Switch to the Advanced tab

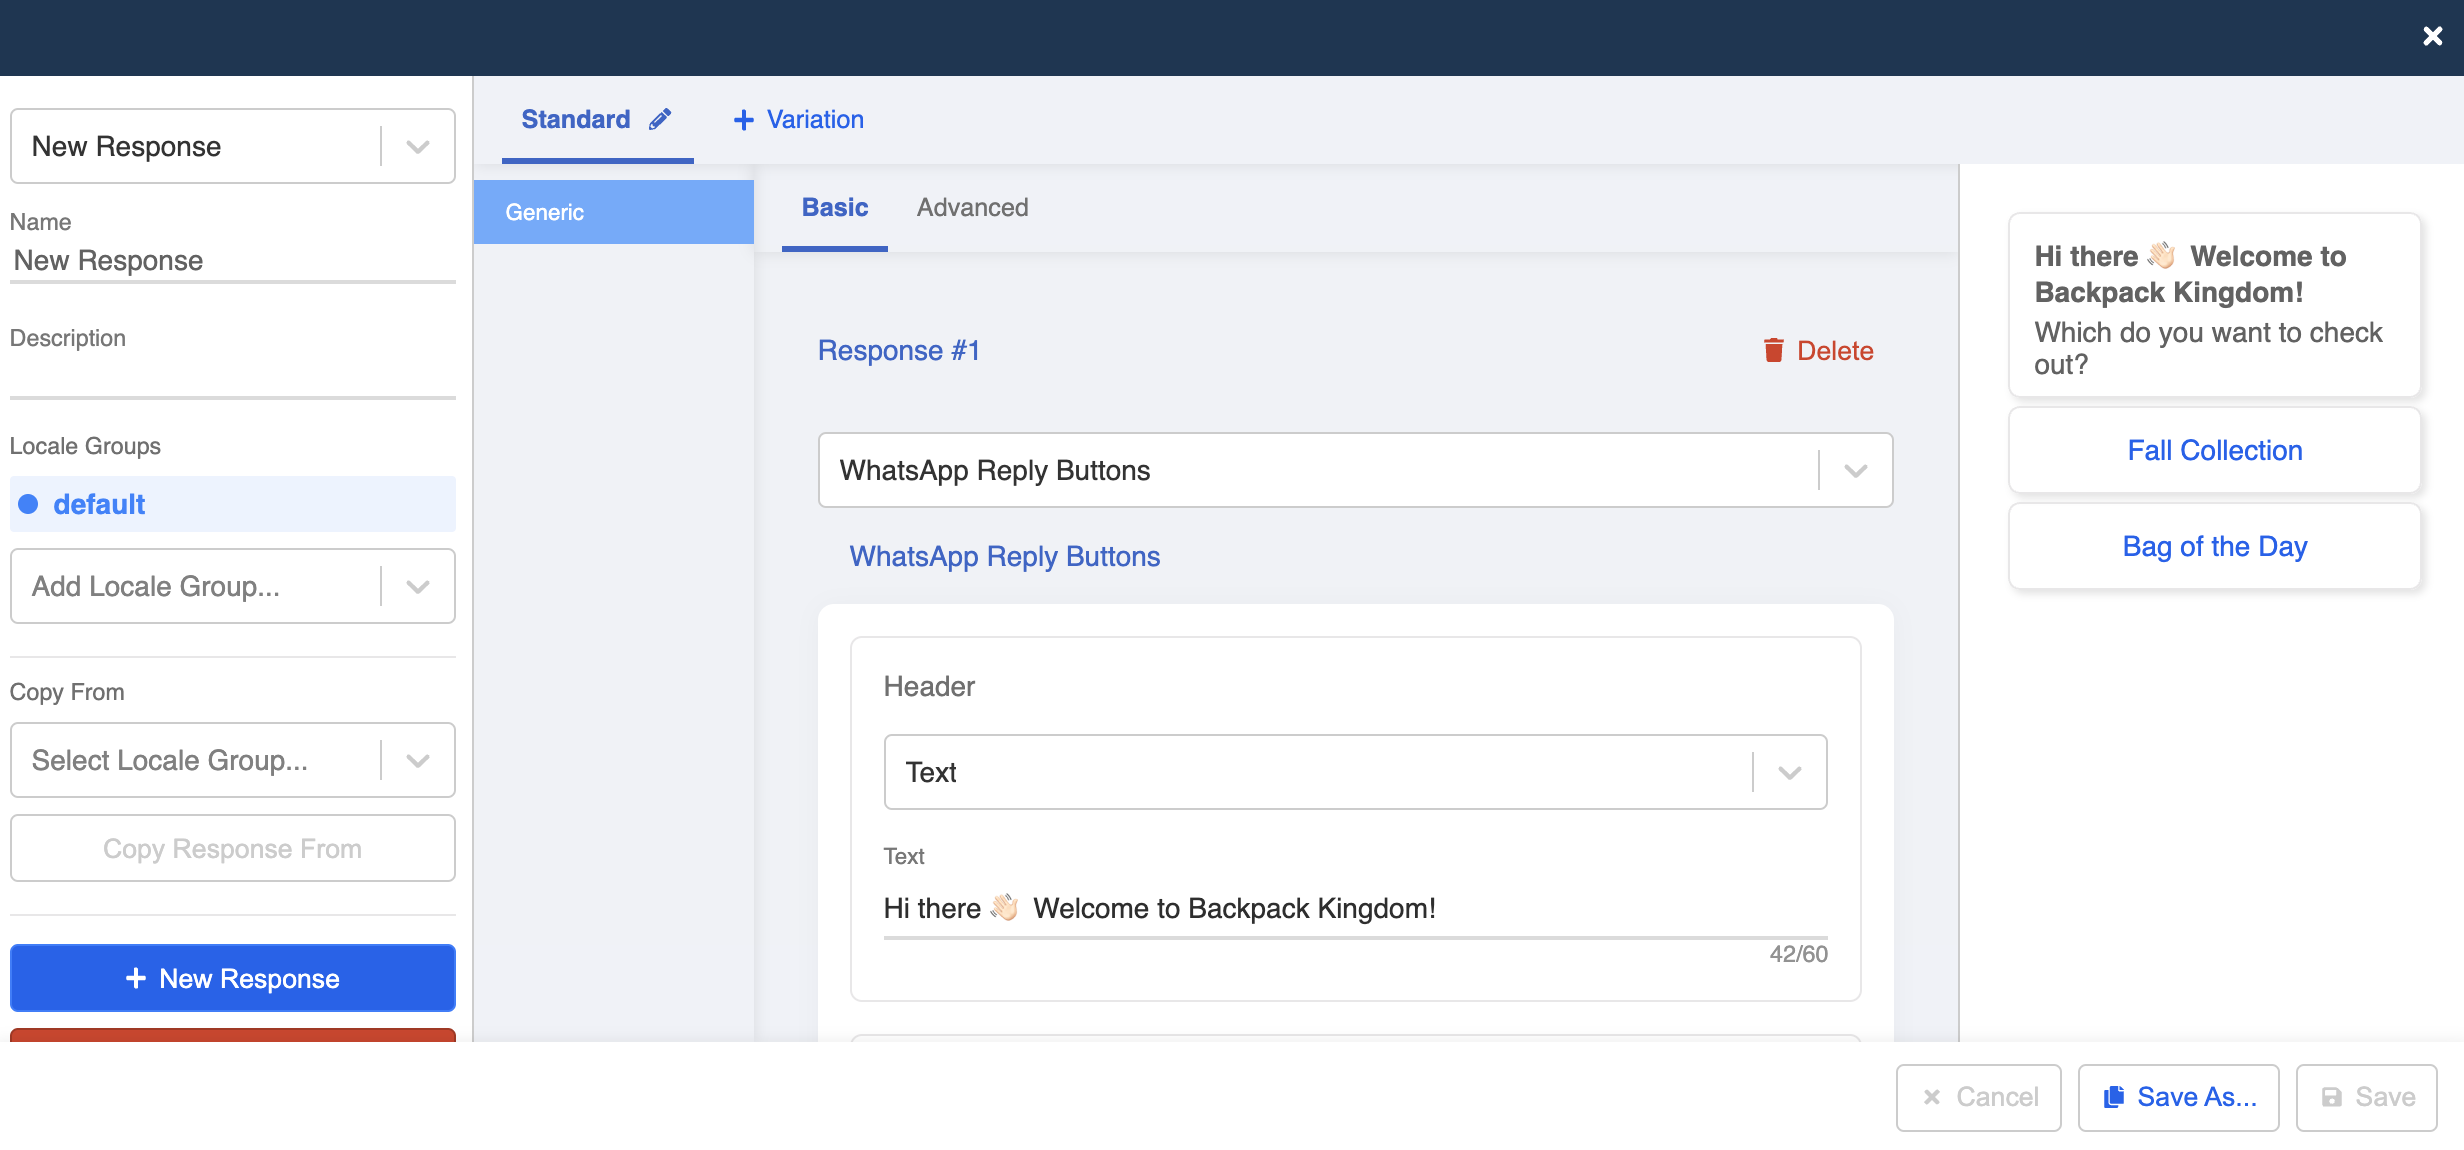pos(972,208)
